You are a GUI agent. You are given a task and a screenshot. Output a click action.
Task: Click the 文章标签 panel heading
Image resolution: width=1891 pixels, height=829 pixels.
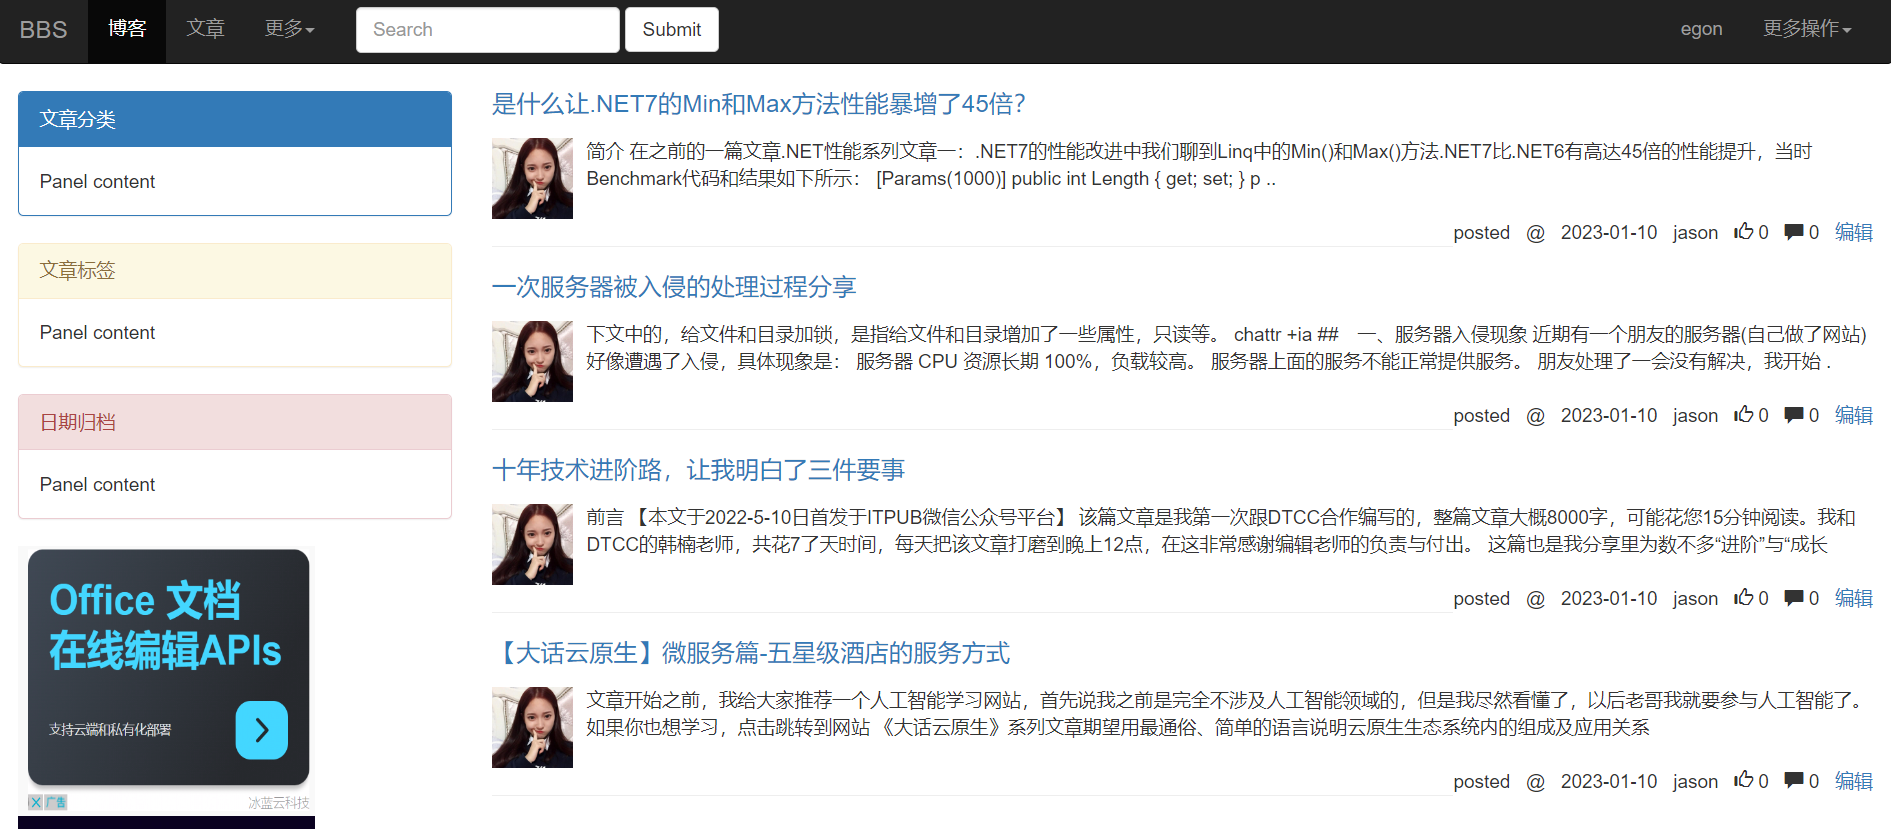pos(235,271)
